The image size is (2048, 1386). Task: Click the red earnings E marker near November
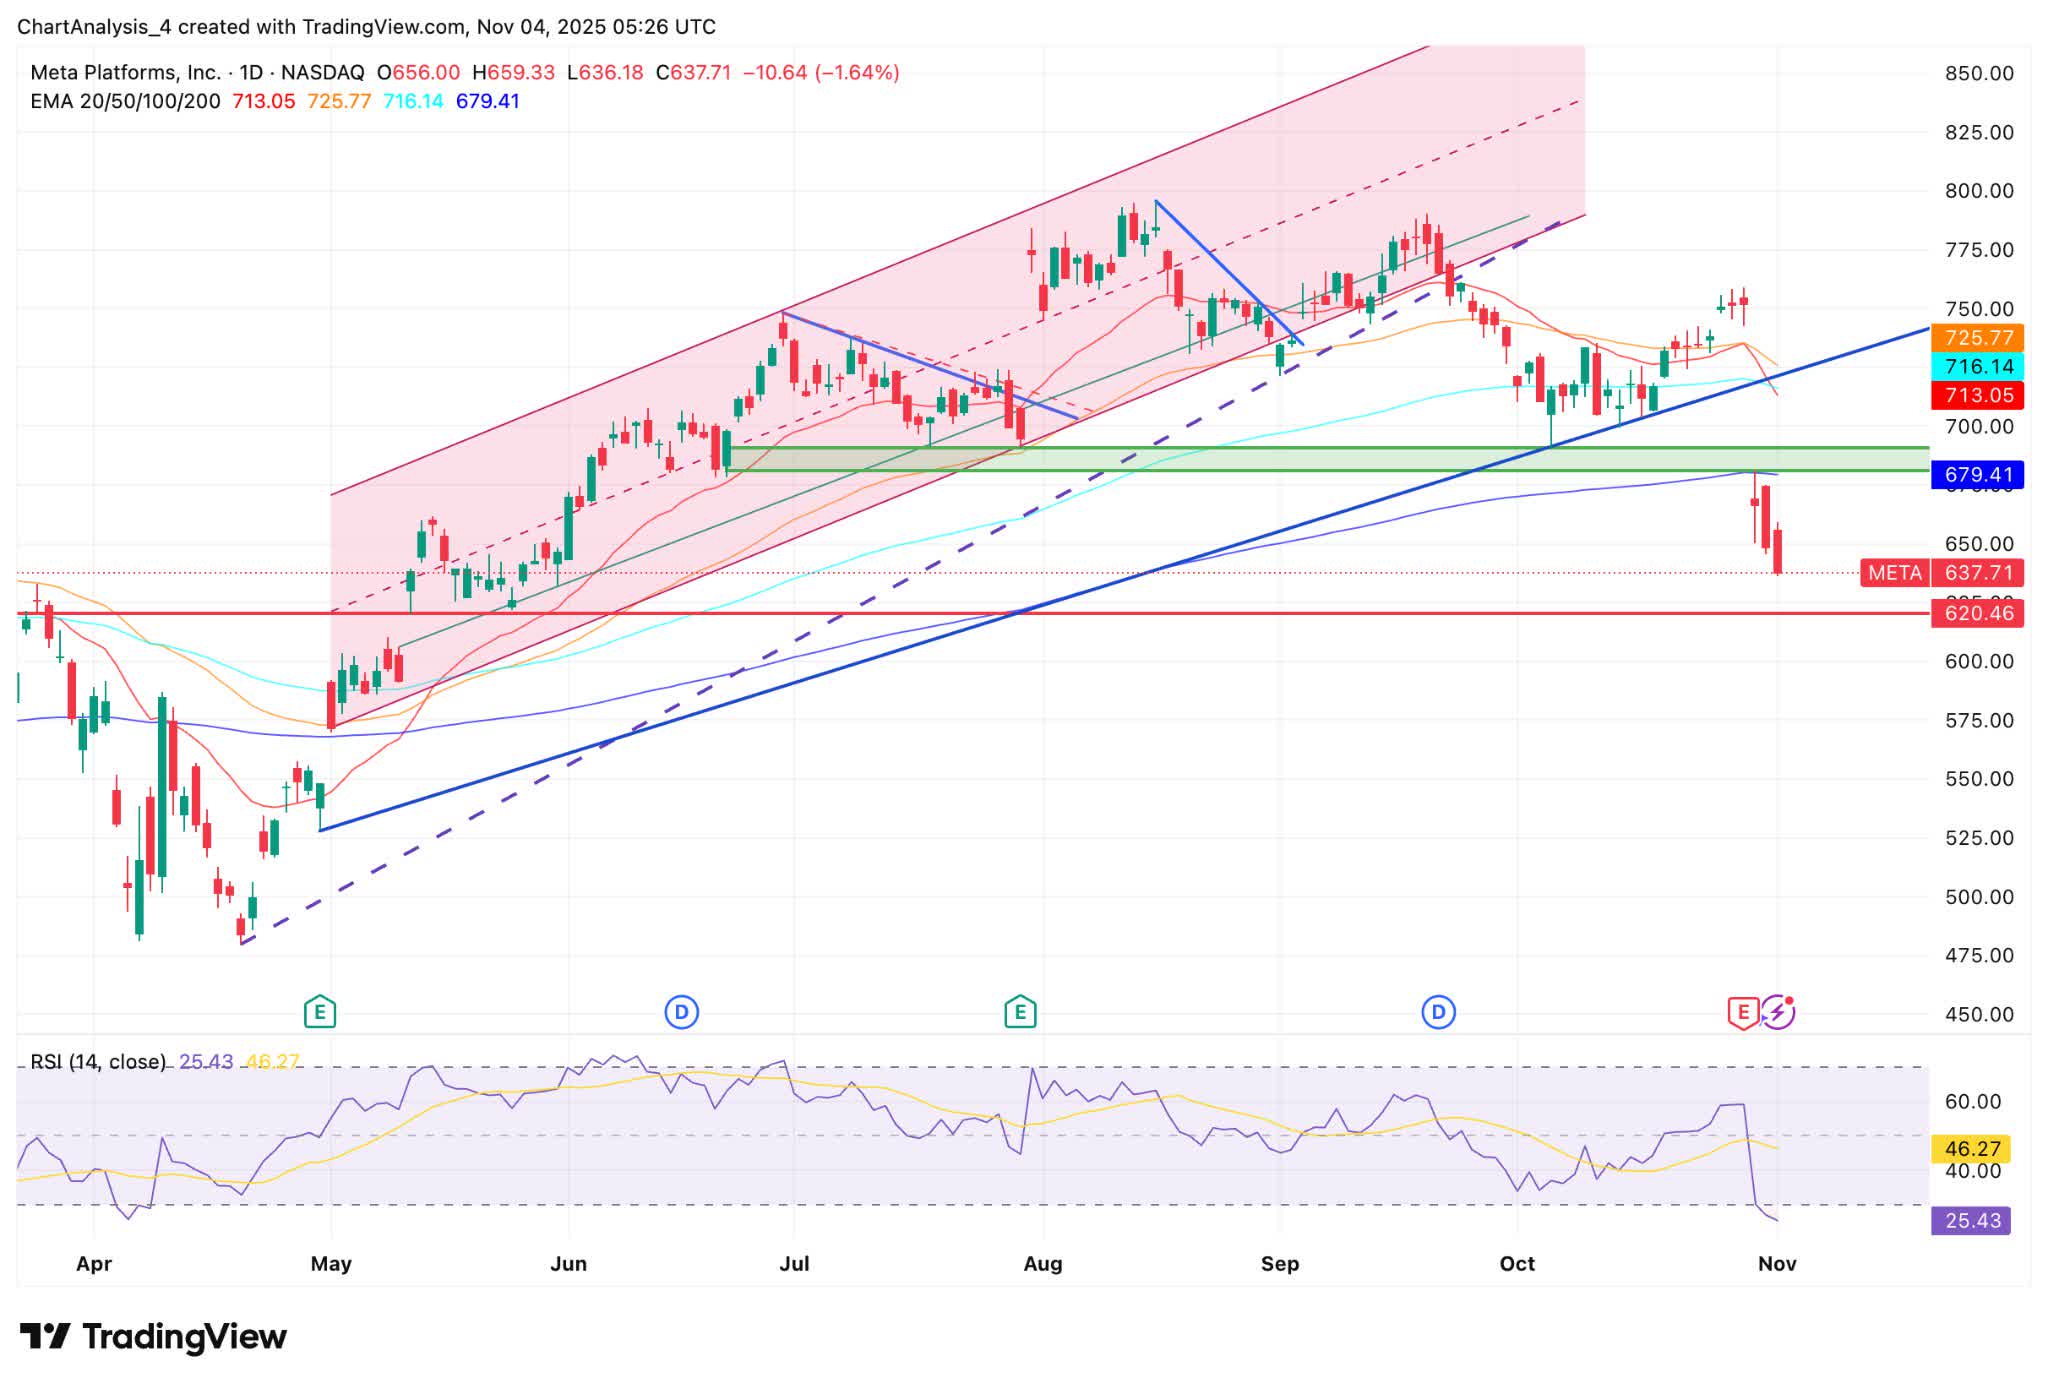click(1743, 1012)
